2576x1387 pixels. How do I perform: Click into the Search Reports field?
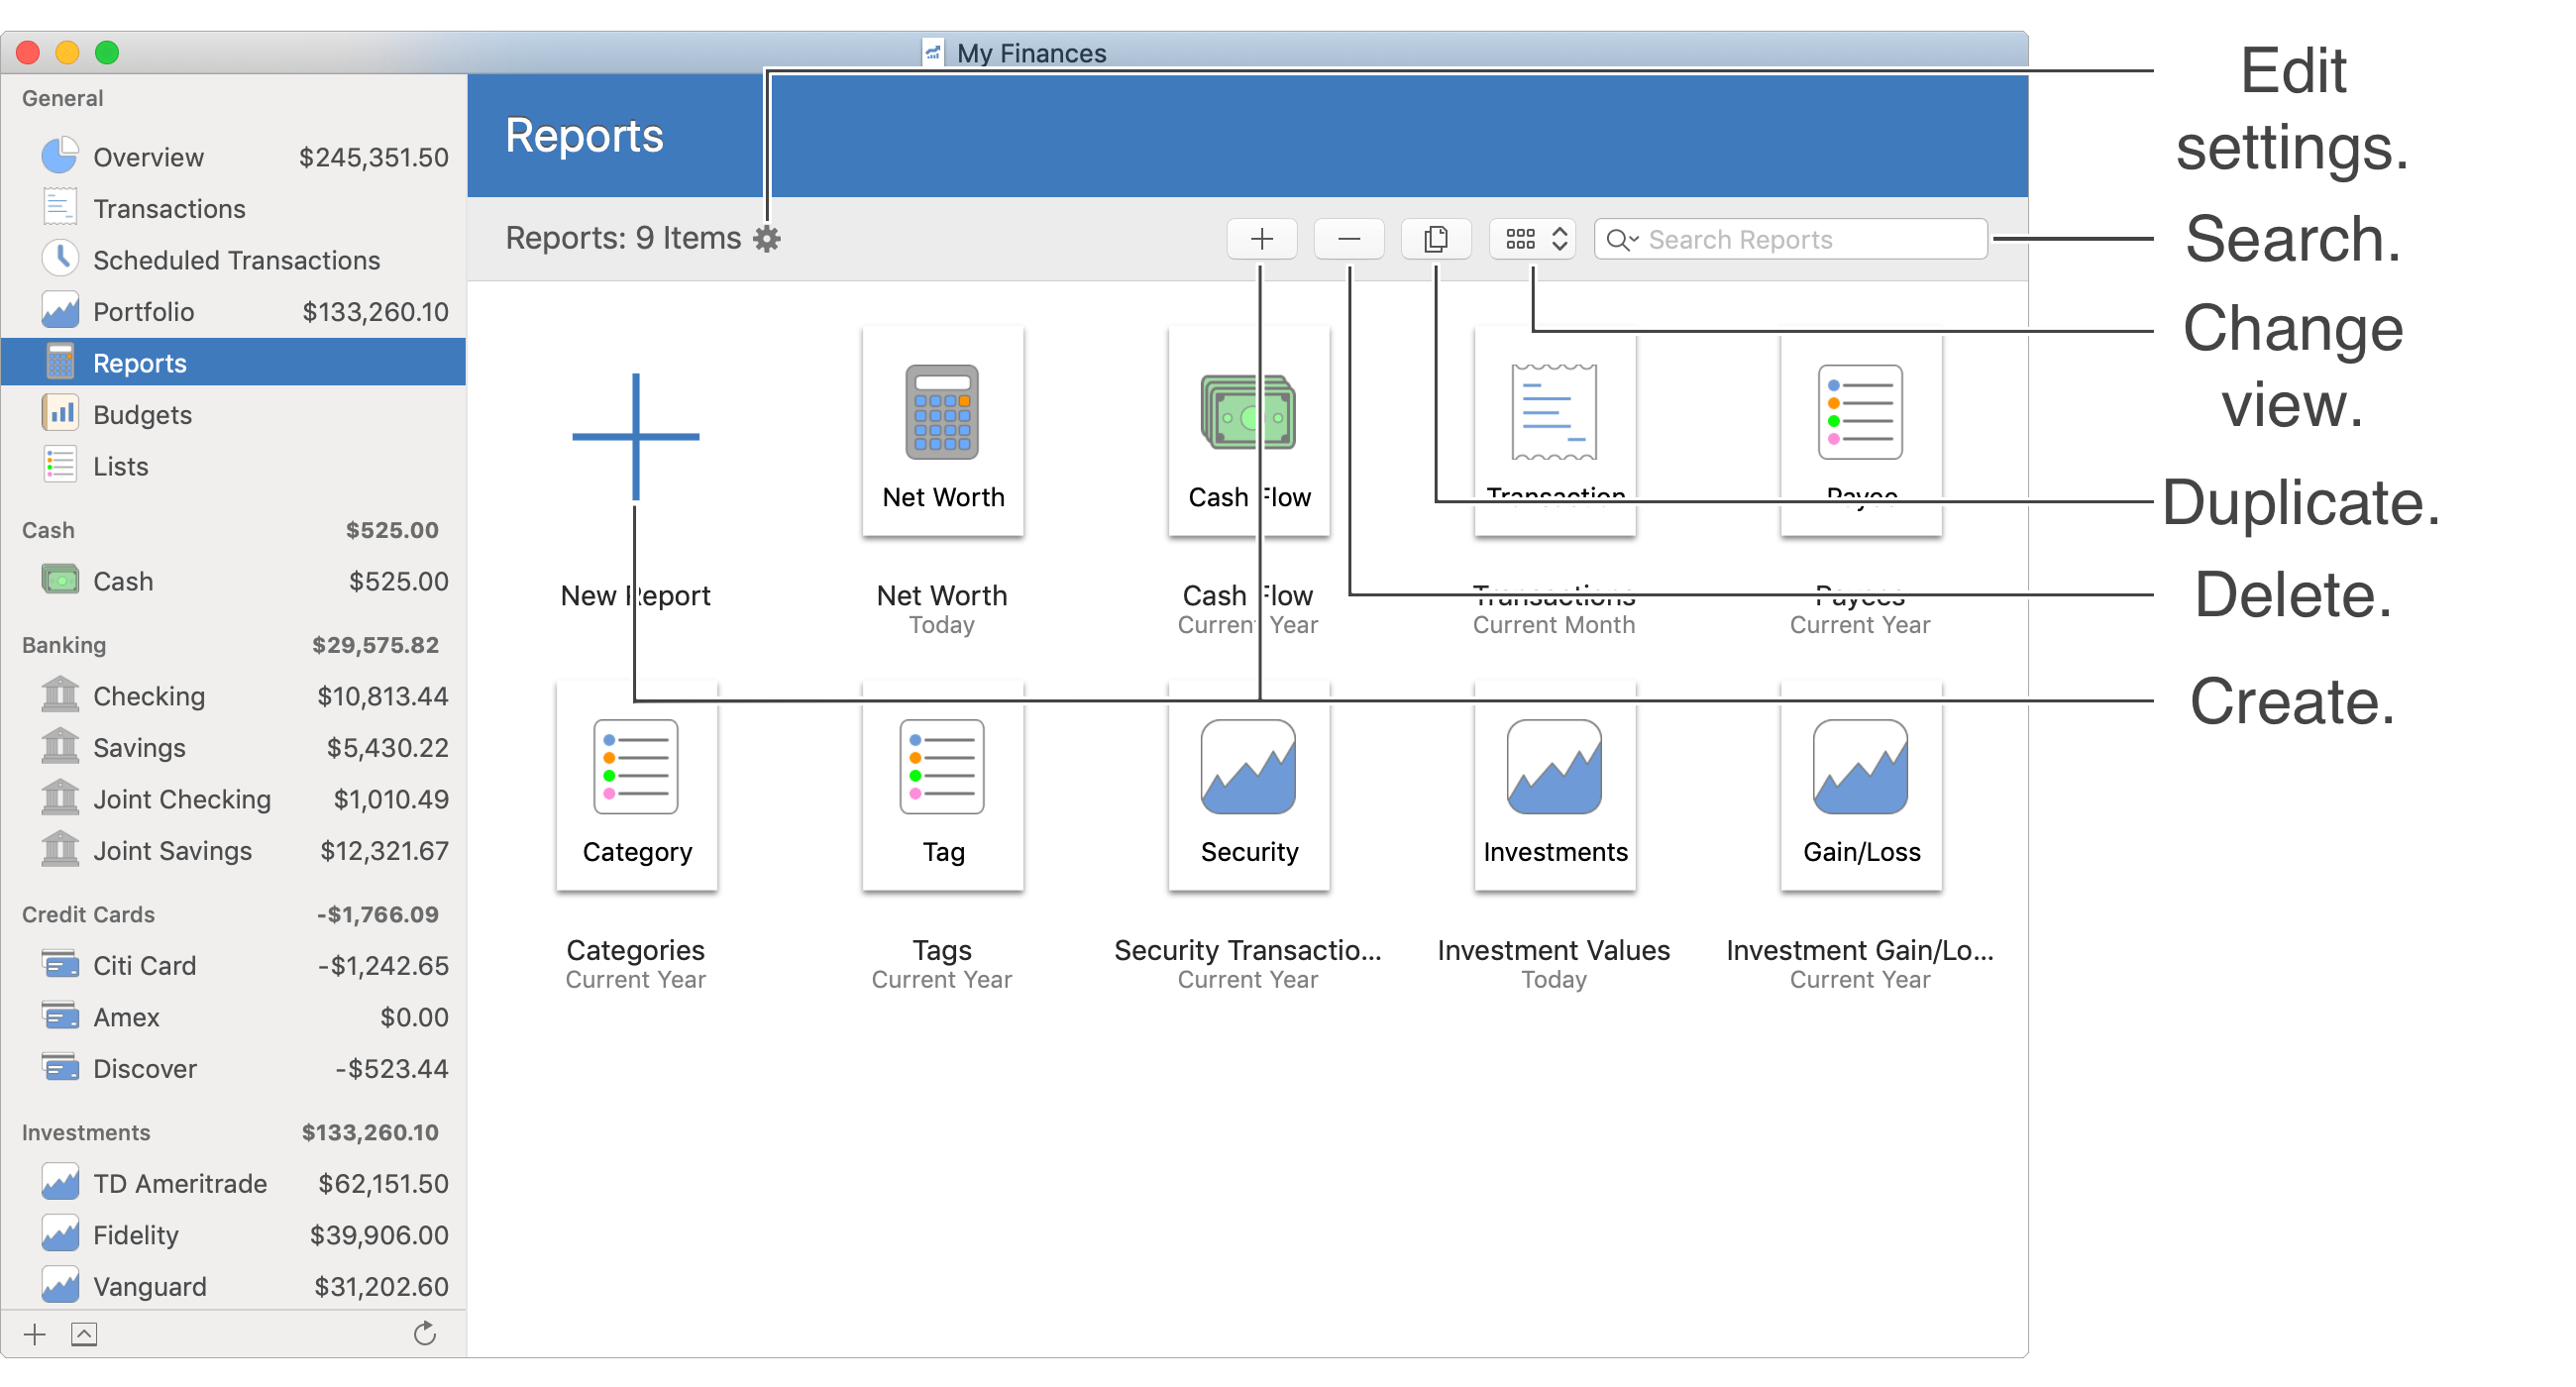coord(1800,239)
